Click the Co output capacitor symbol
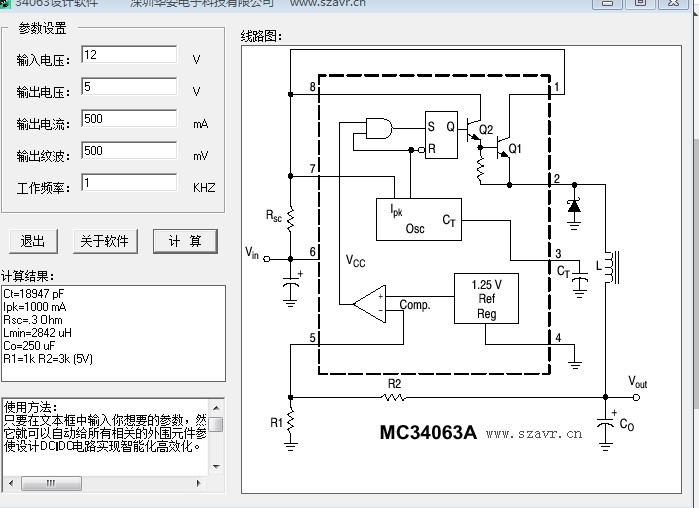The image size is (699, 508). pos(605,423)
